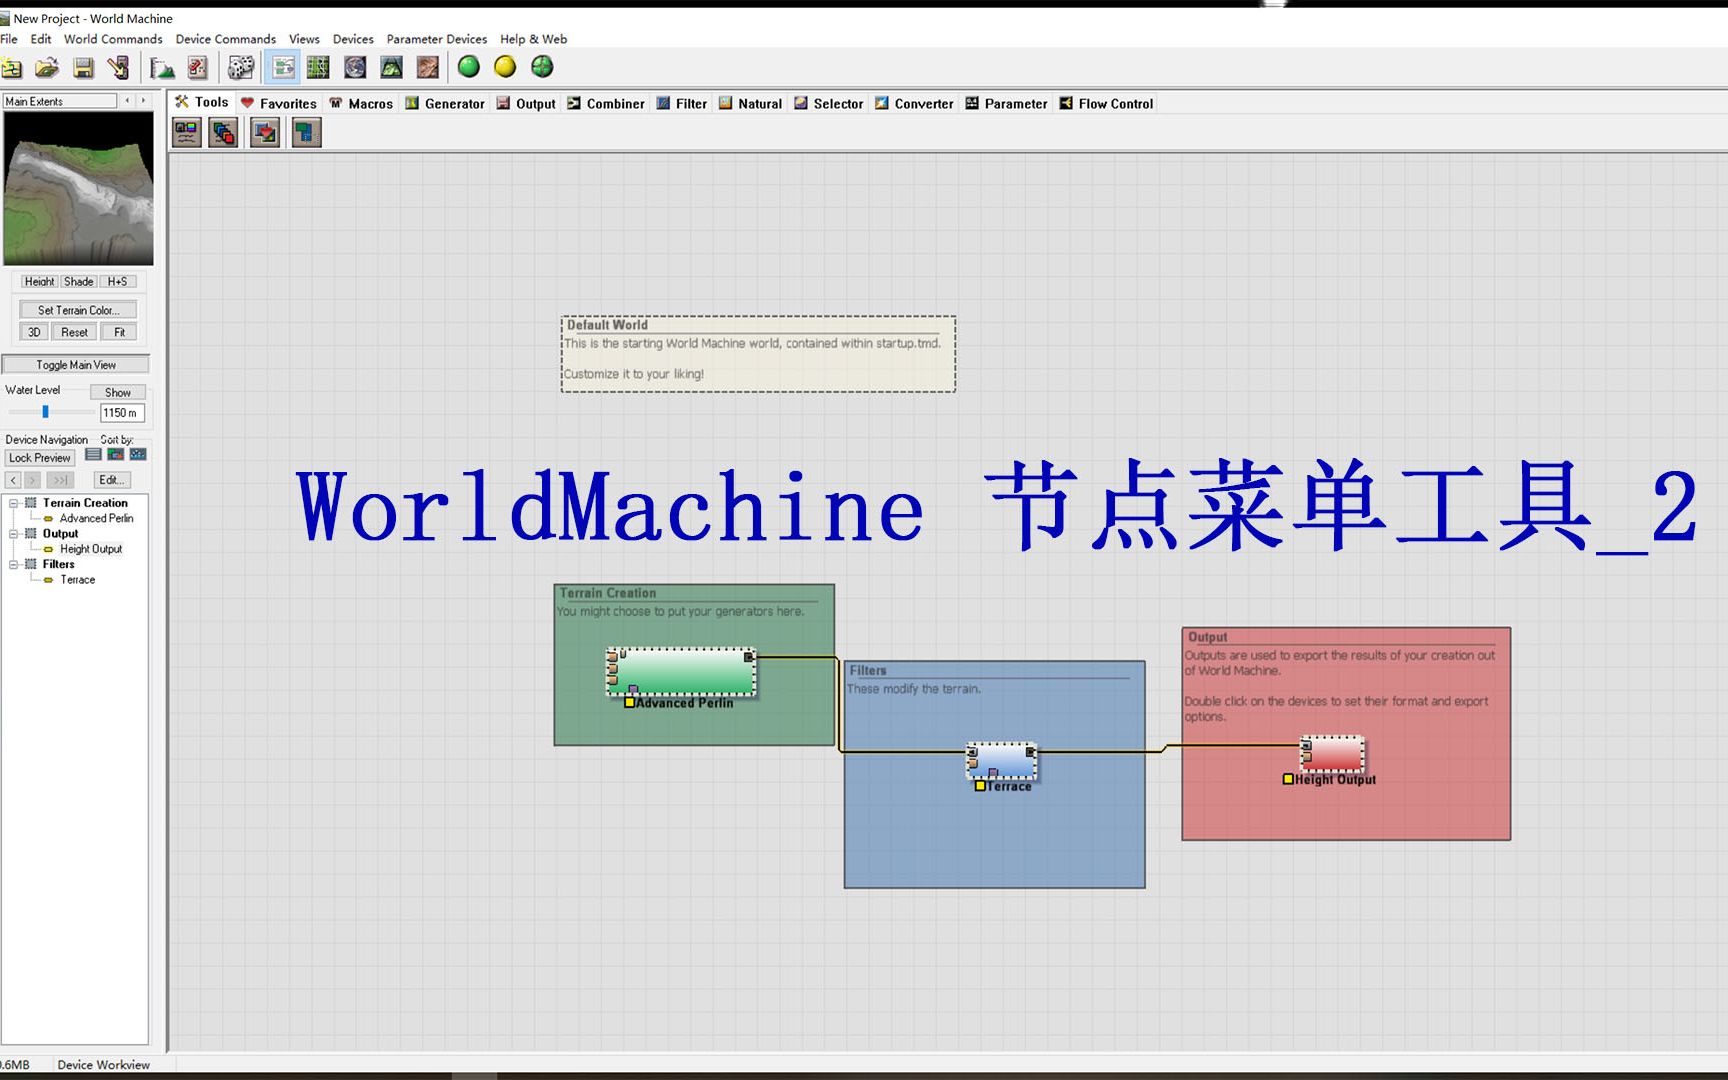Switch to the Converter tab
This screenshot has height=1080, width=1728.
pyautogui.click(x=914, y=103)
